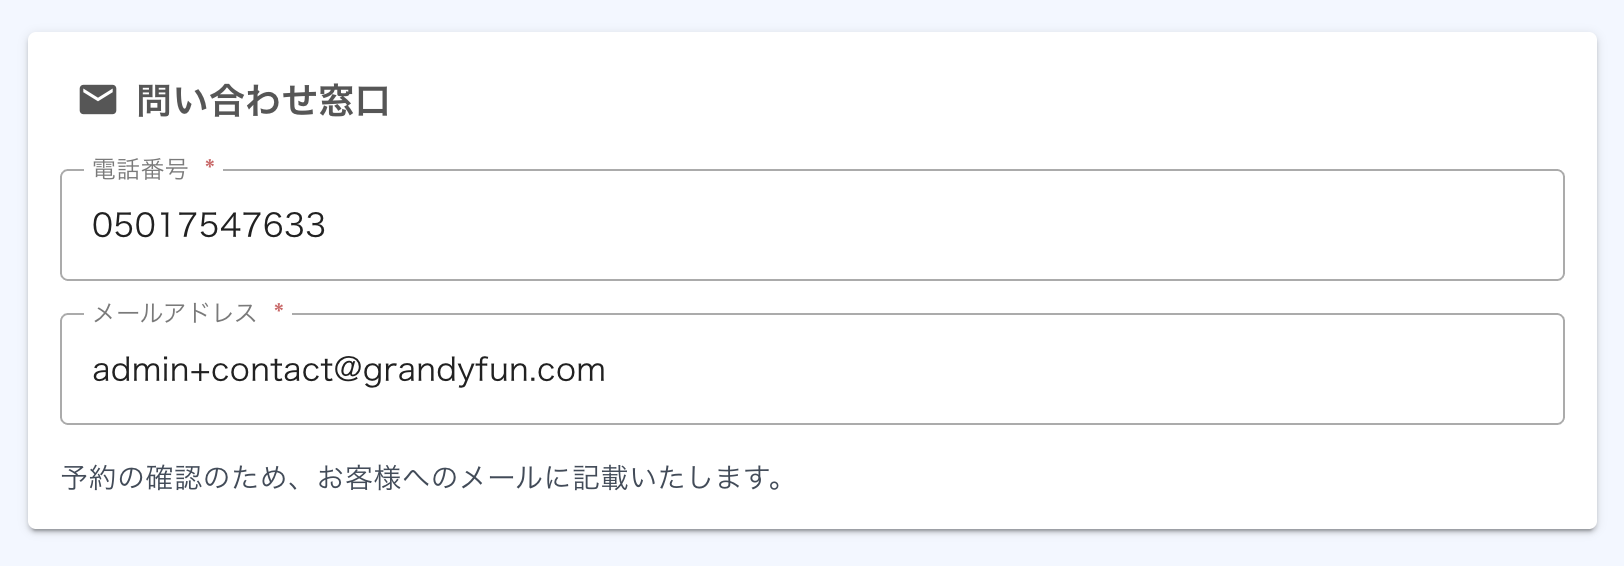Click 記載いたします at the end of the note
Screen dimensions: 1624x566
point(670,478)
